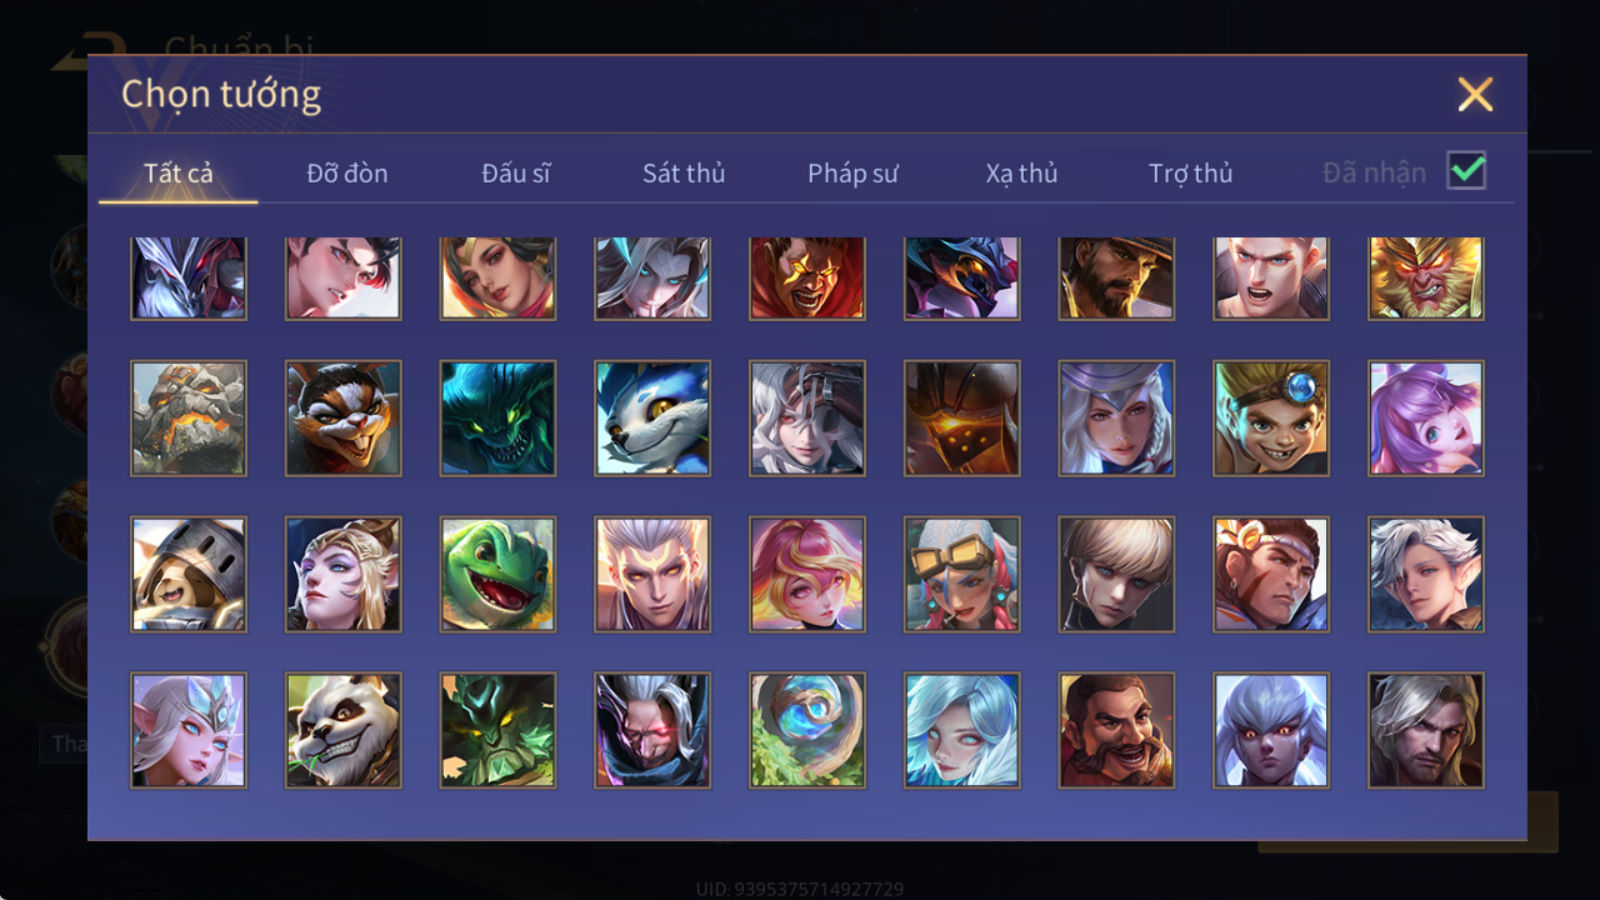Screen dimensions: 1600x900
Task: Select the Monkey King hero with golden crown
Action: (x=1425, y=278)
